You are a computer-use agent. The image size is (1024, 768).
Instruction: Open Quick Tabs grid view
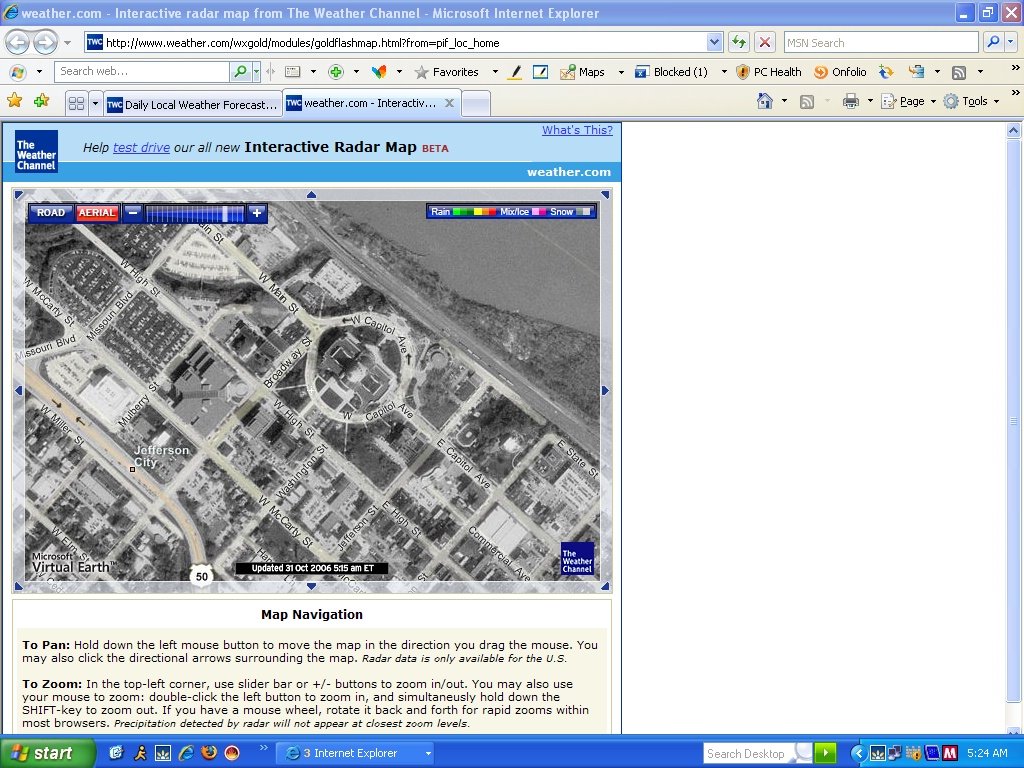[76, 103]
